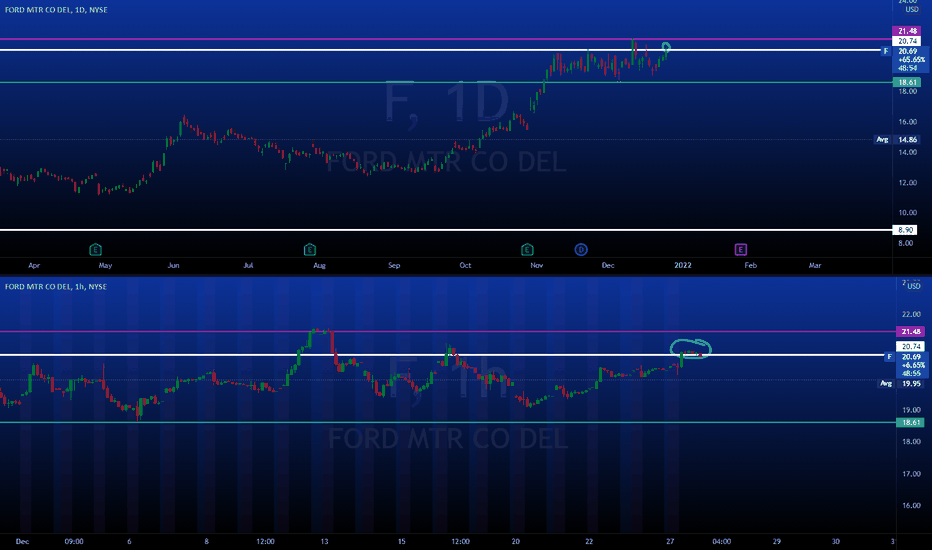Select the purple horizontal line on the daily chart
Screen dimensions: 932x550
[x=446, y=39]
